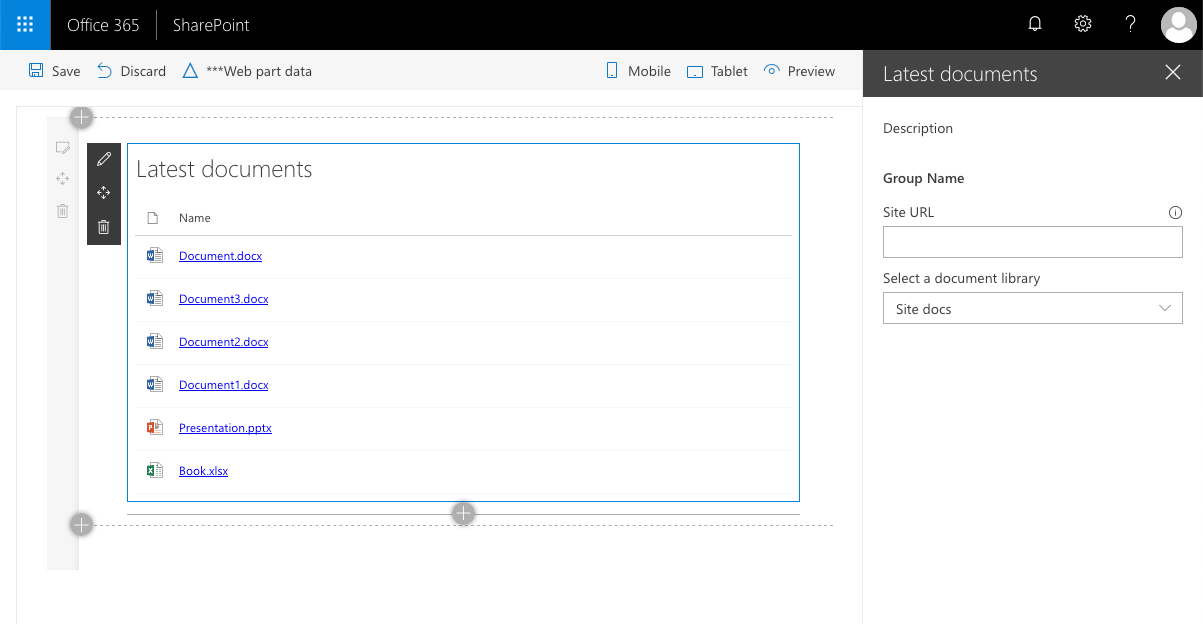Open notifications bell
This screenshot has width=1203, height=624.
[x=1035, y=25]
